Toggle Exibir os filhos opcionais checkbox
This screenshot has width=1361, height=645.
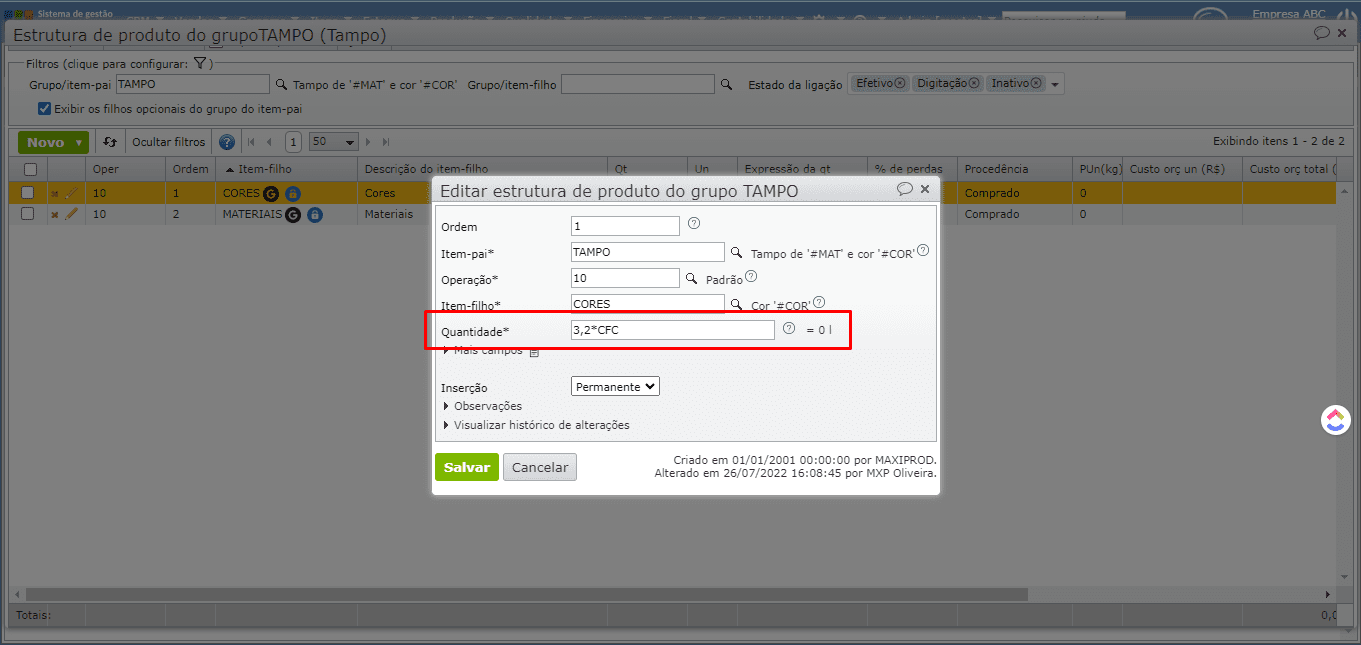(44, 109)
